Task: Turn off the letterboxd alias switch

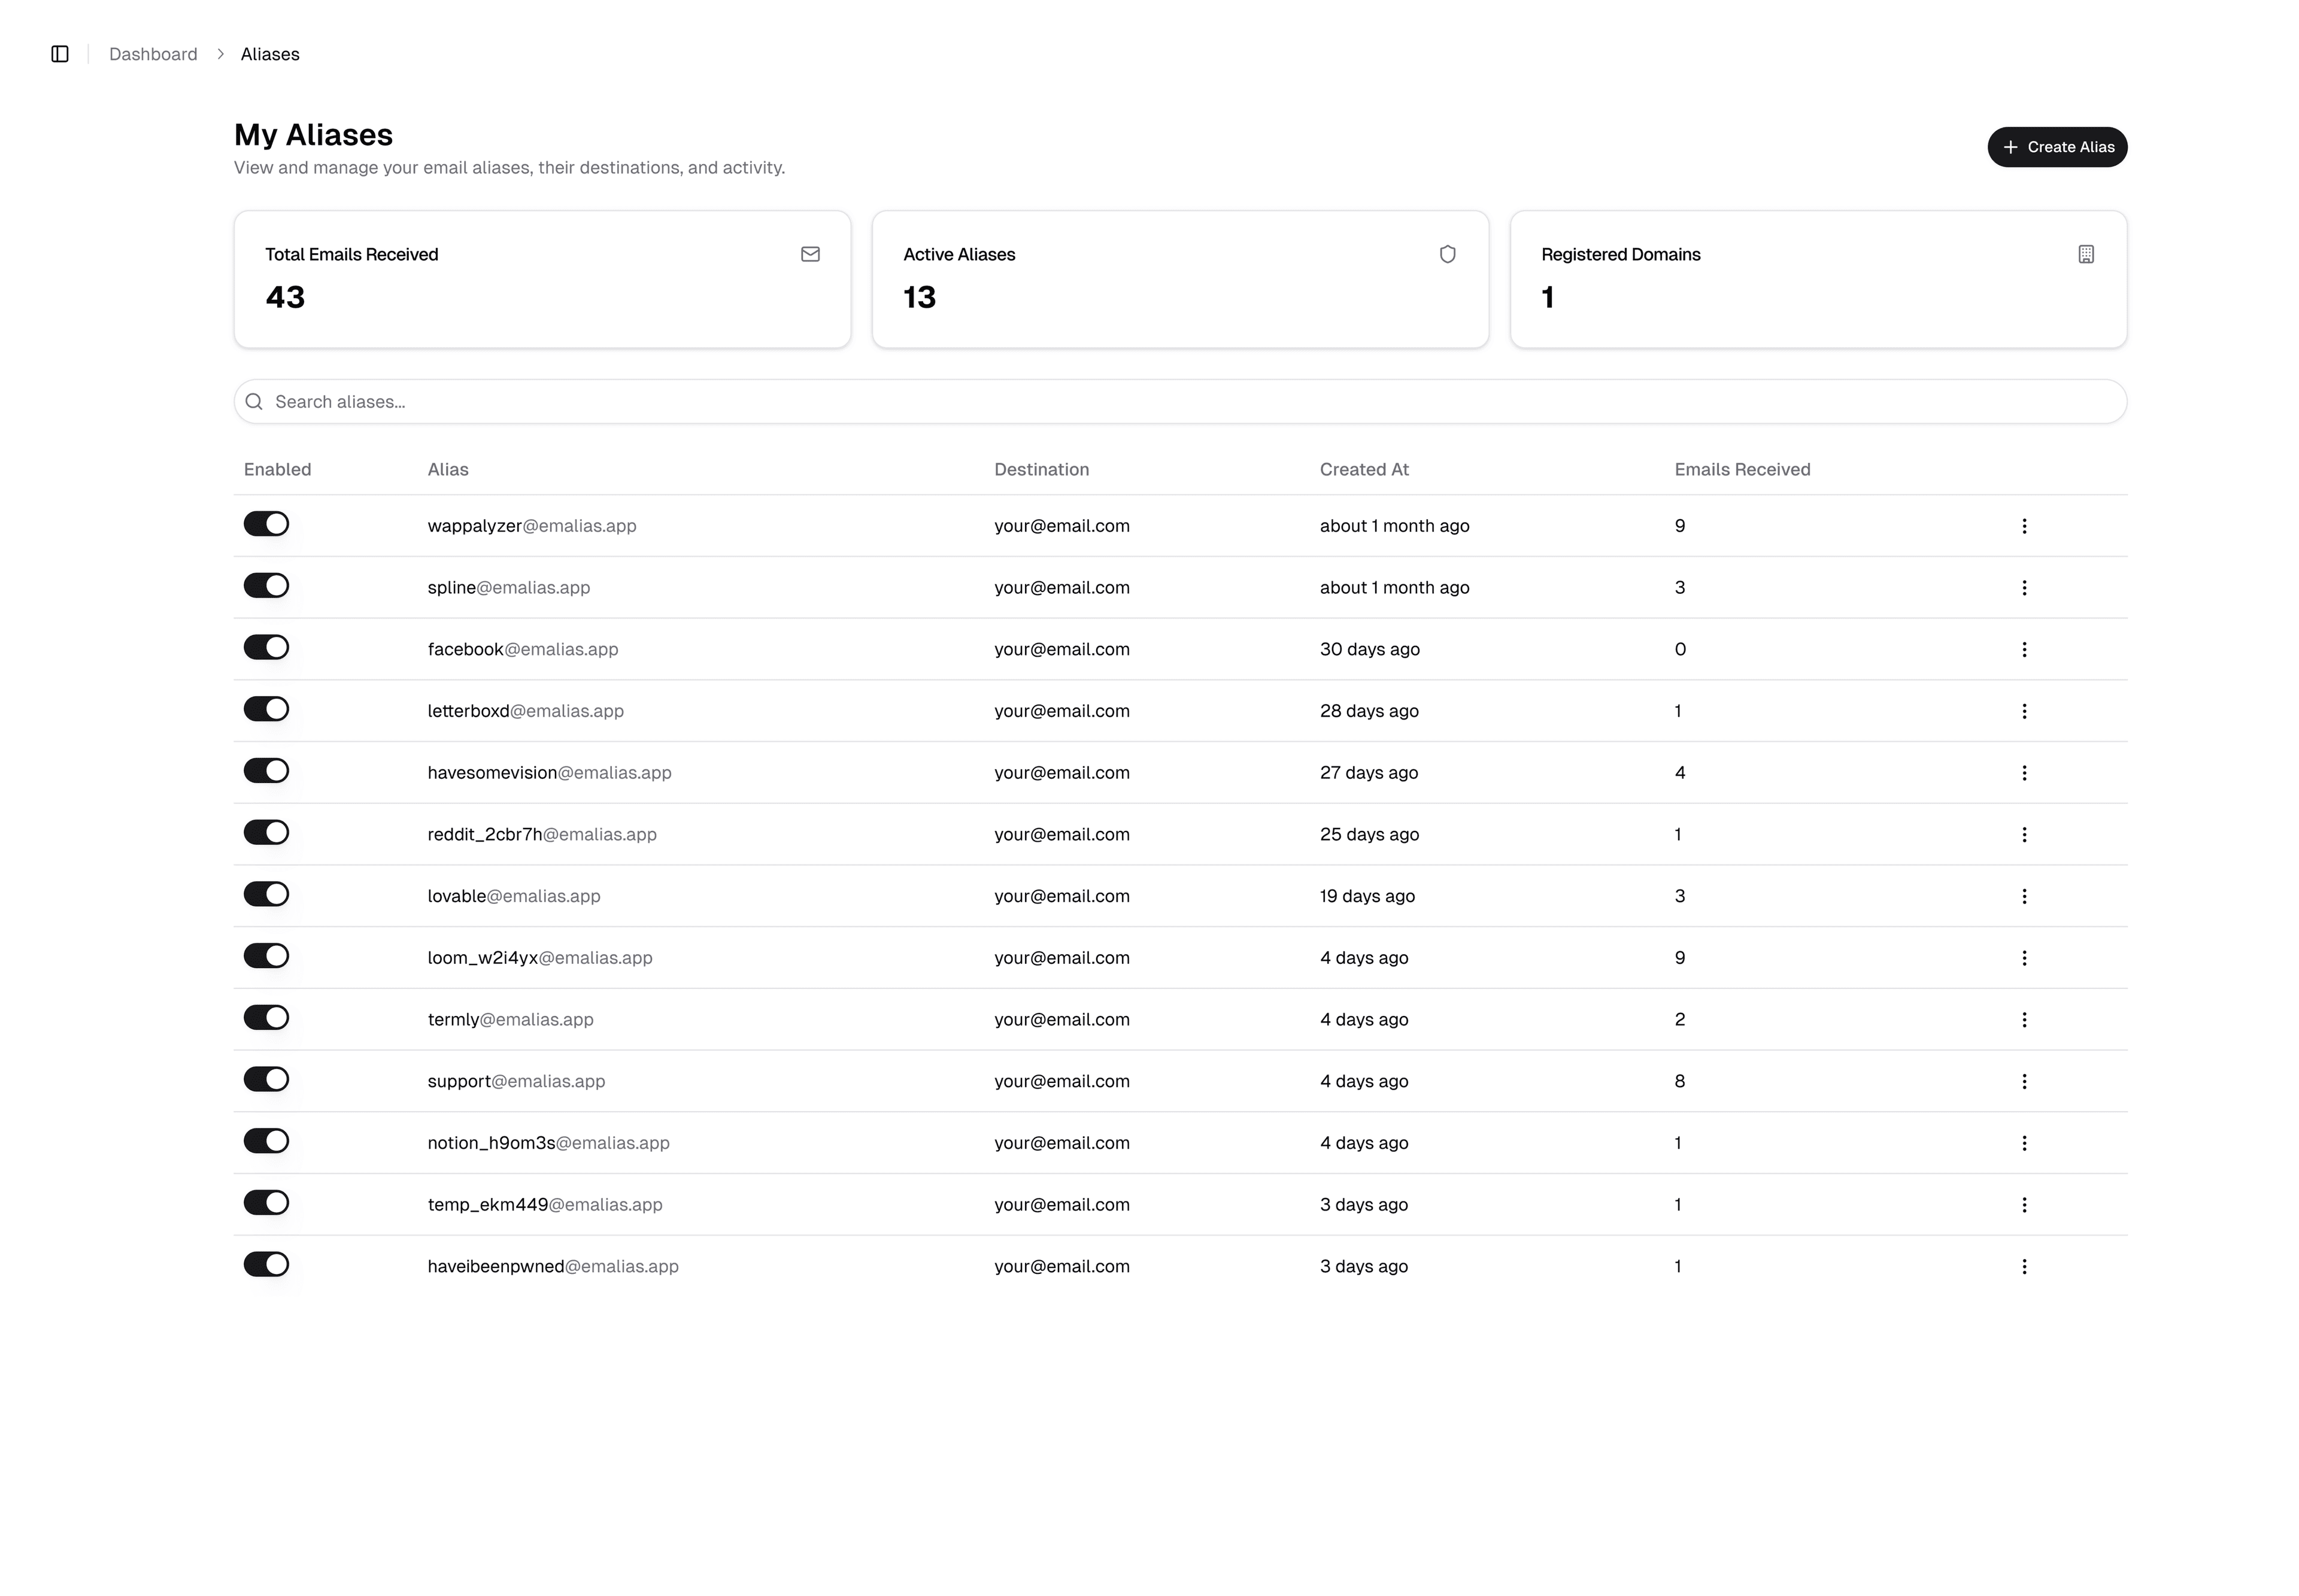Action: point(266,709)
